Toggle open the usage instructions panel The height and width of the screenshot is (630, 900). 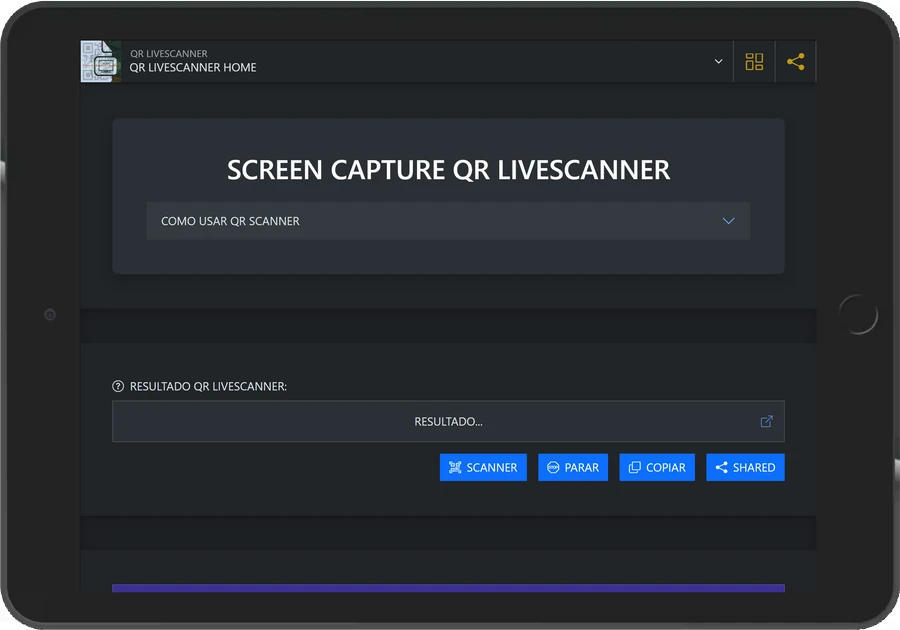point(448,221)
